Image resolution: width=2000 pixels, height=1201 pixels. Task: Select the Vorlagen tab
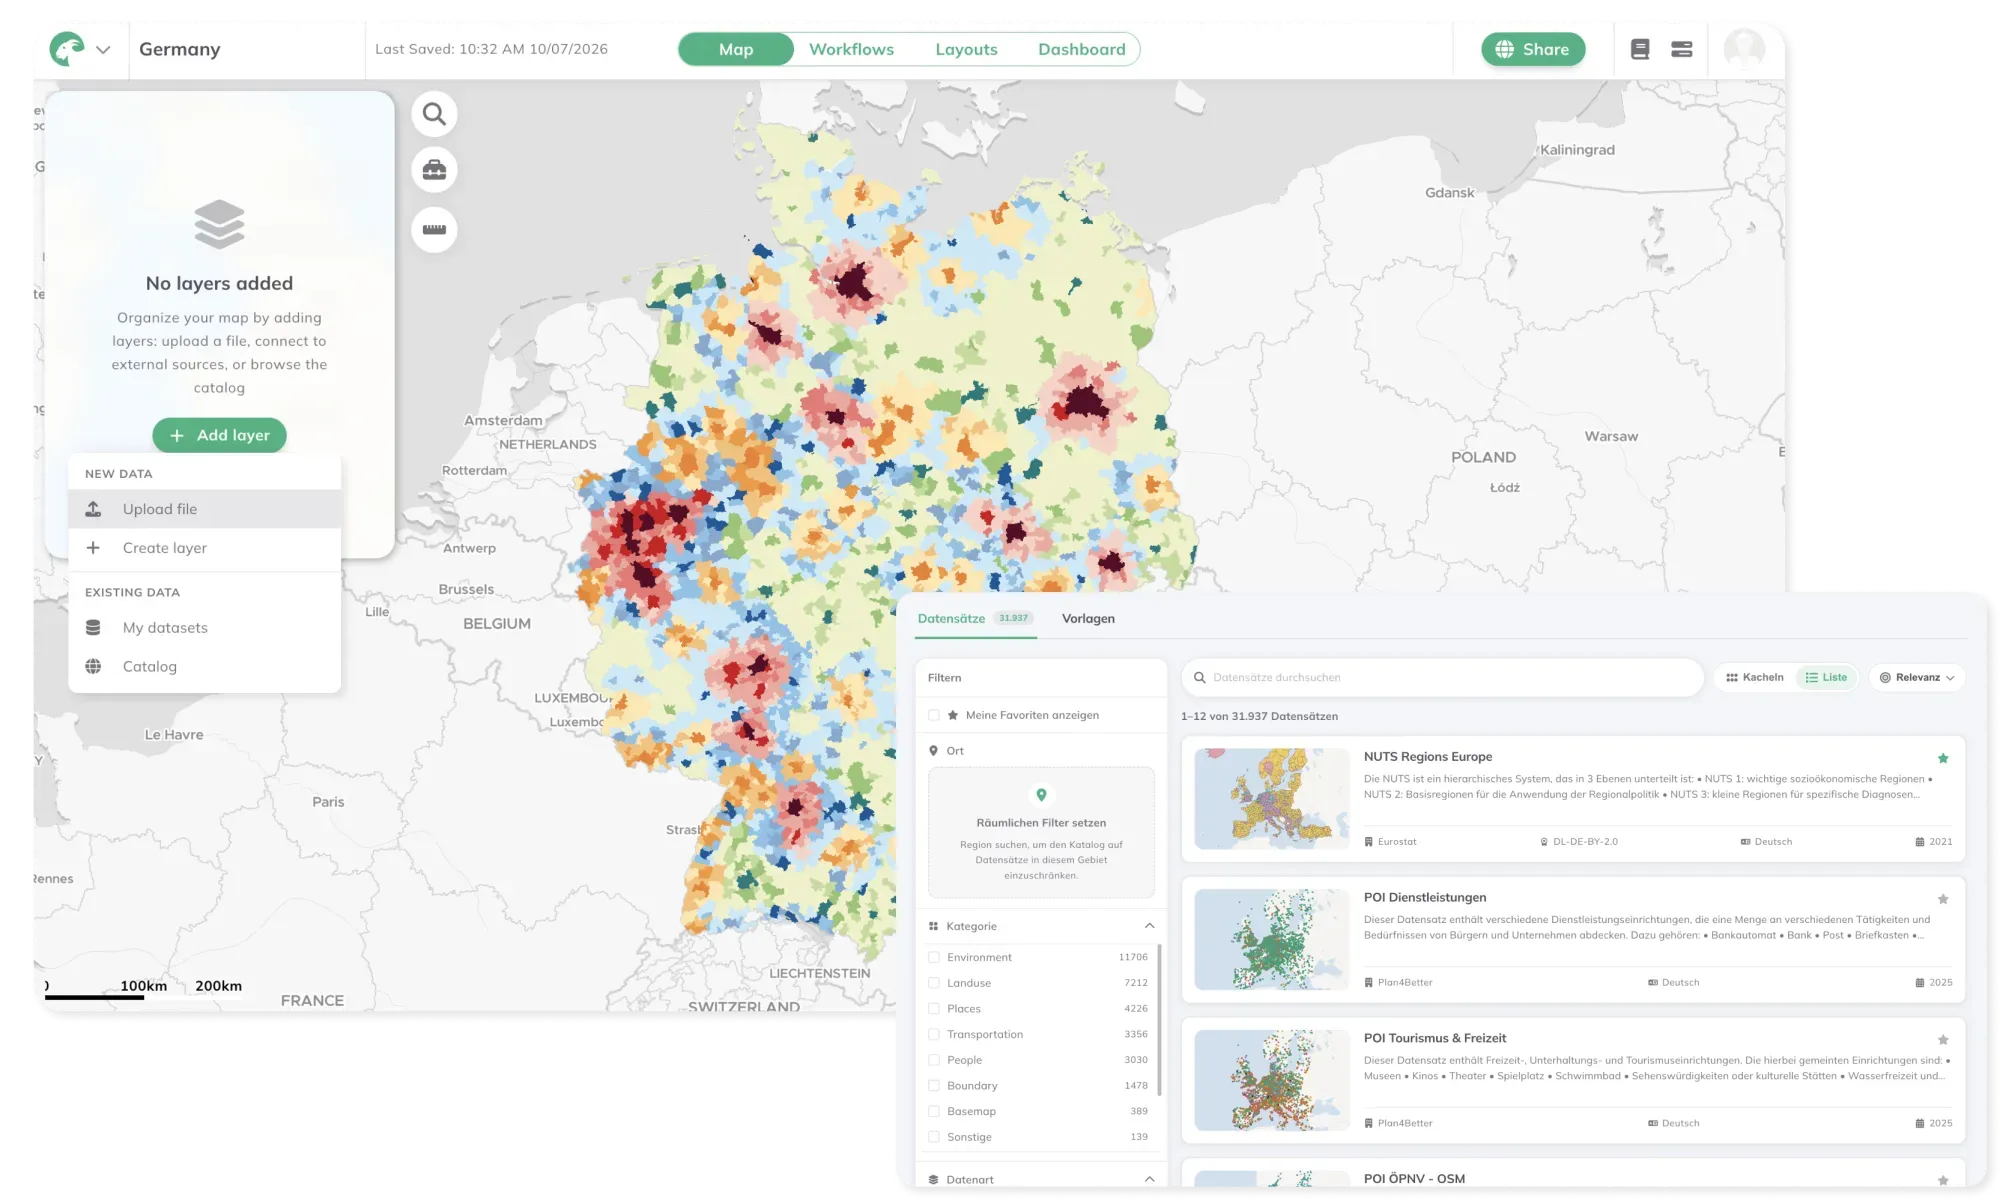(x=1088, y=619)
